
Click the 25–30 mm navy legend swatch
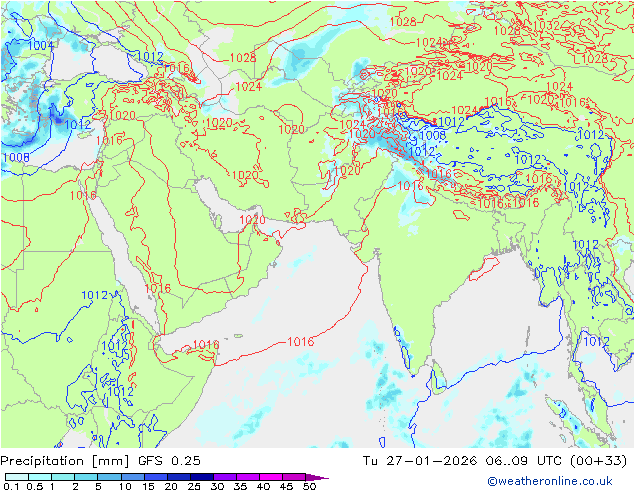coord(201,477)
